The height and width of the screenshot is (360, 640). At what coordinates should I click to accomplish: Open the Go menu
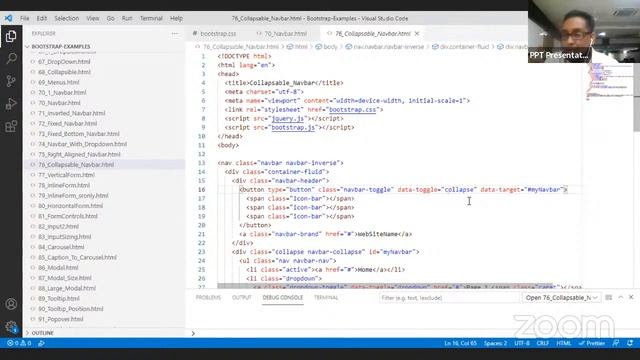[x=110, y=18]
